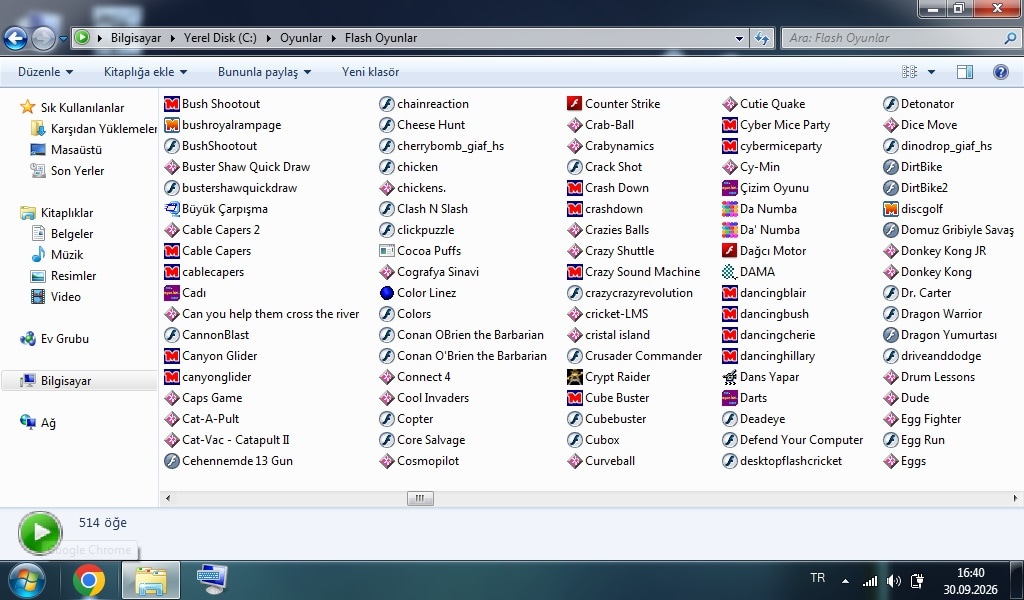Open Google Chrome from the taskbar
1024x600 pixels.
click(x=89, y=580)
